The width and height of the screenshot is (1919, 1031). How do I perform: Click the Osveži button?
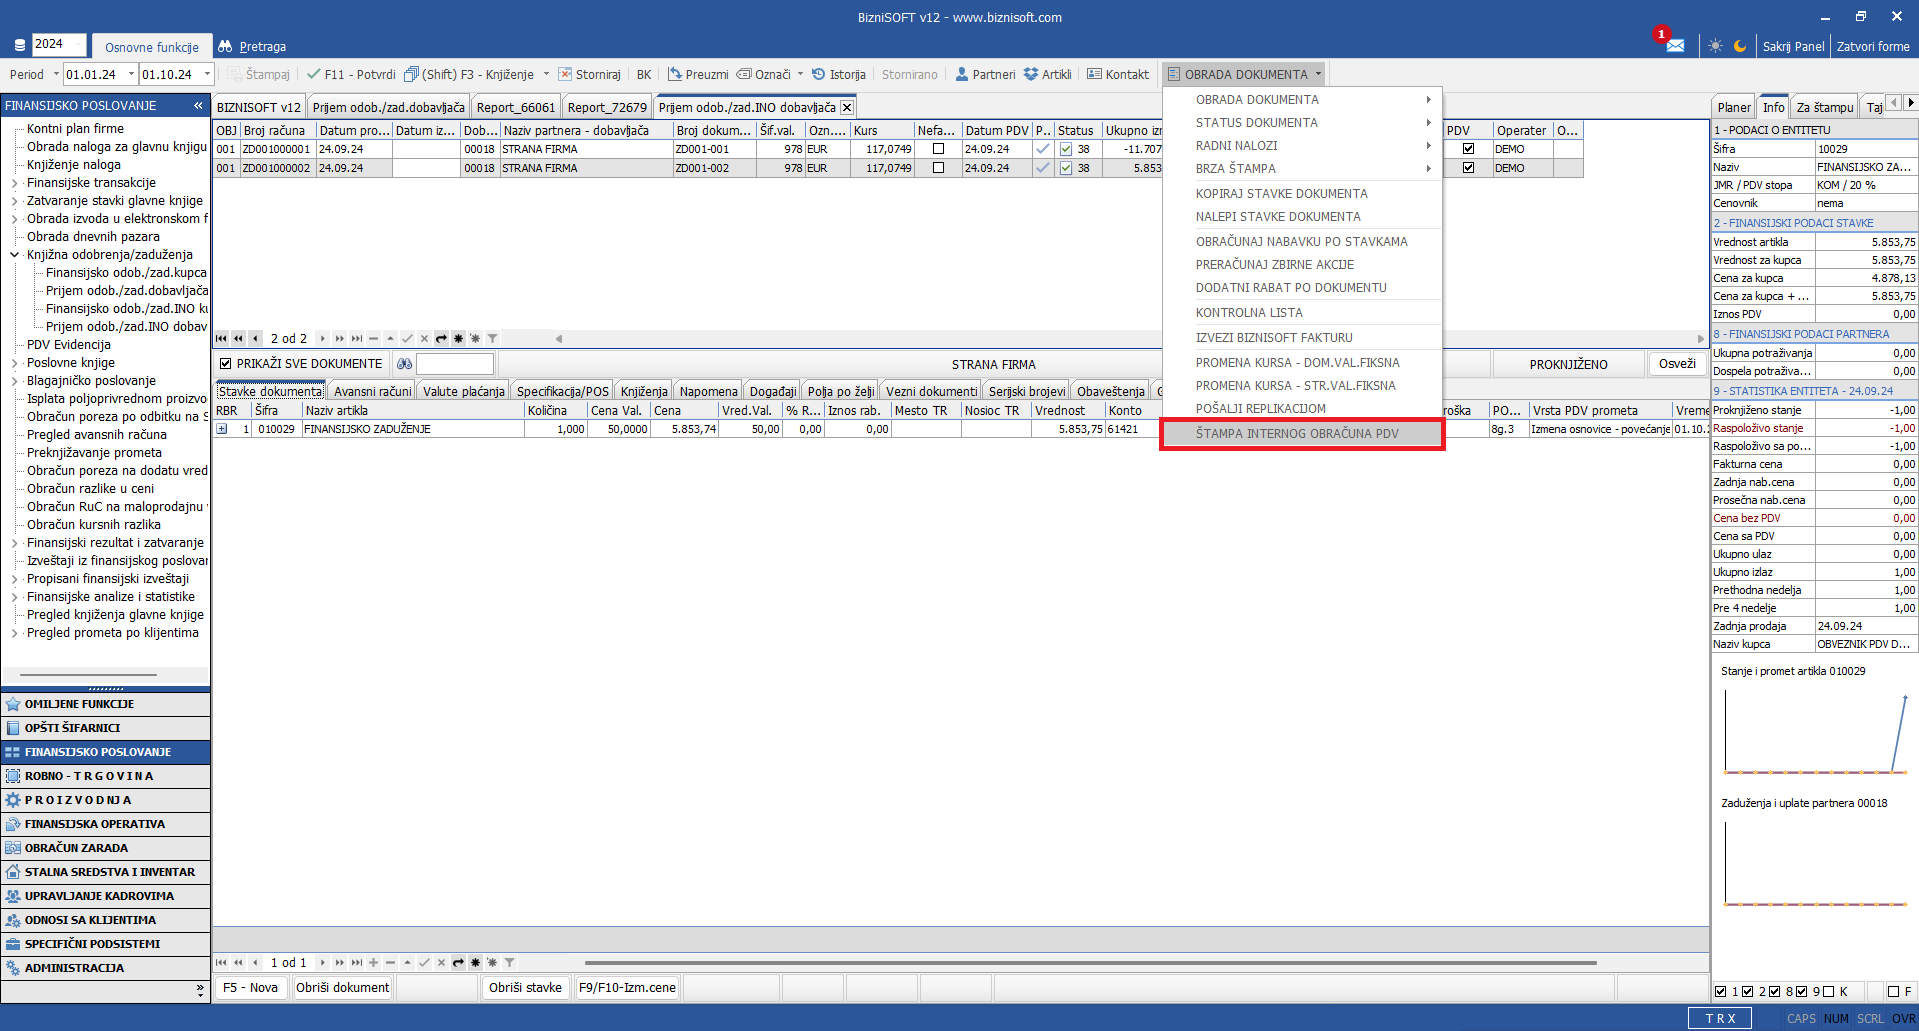1677,364
